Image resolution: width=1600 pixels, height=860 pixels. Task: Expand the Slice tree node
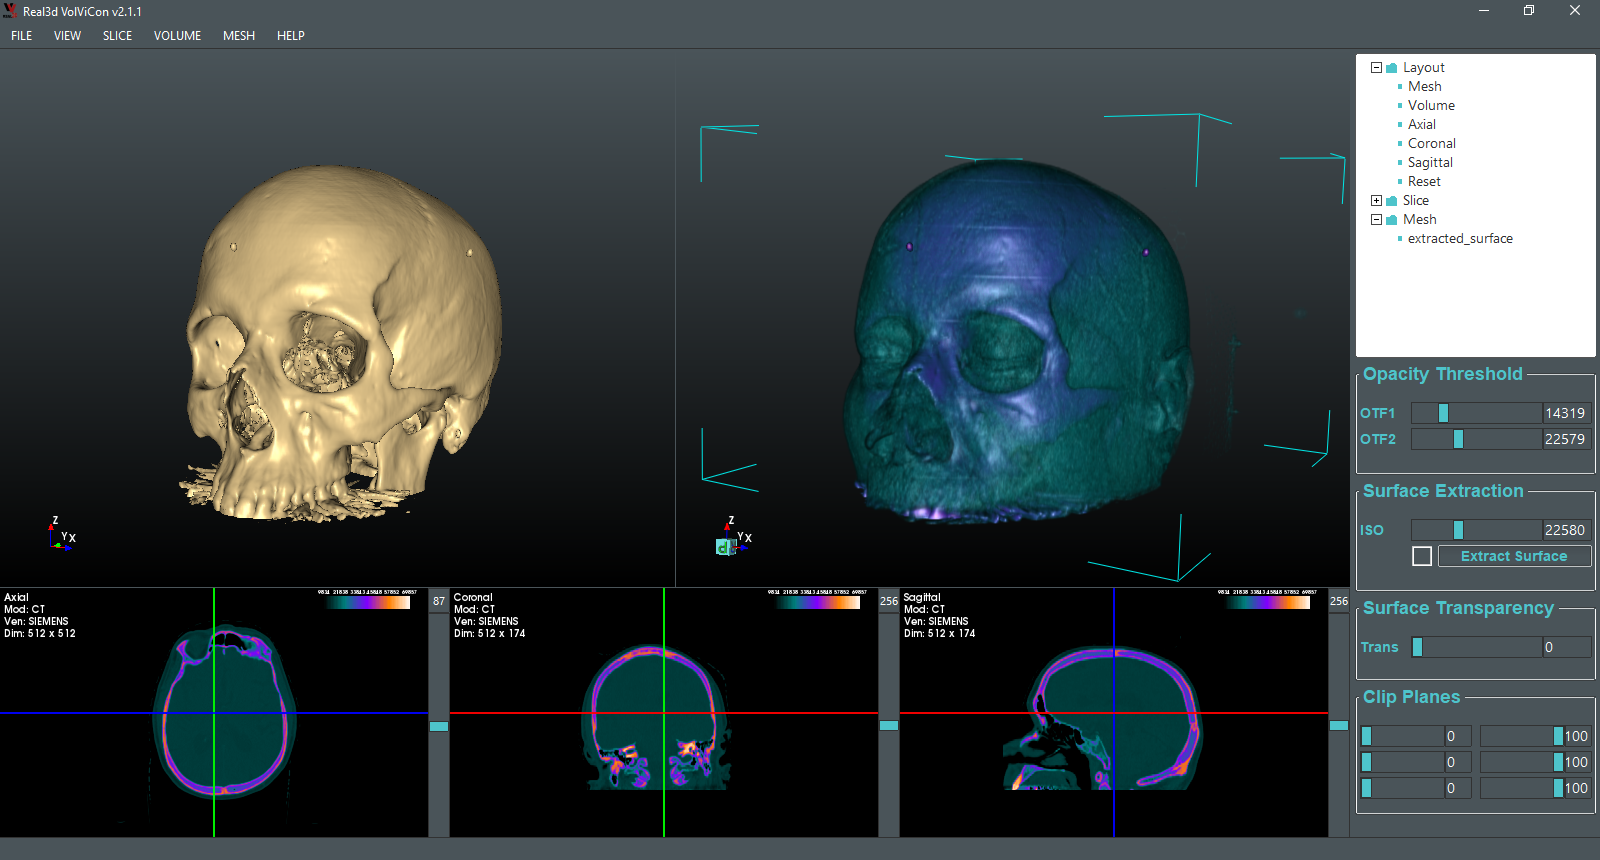tap(1376, 201)
